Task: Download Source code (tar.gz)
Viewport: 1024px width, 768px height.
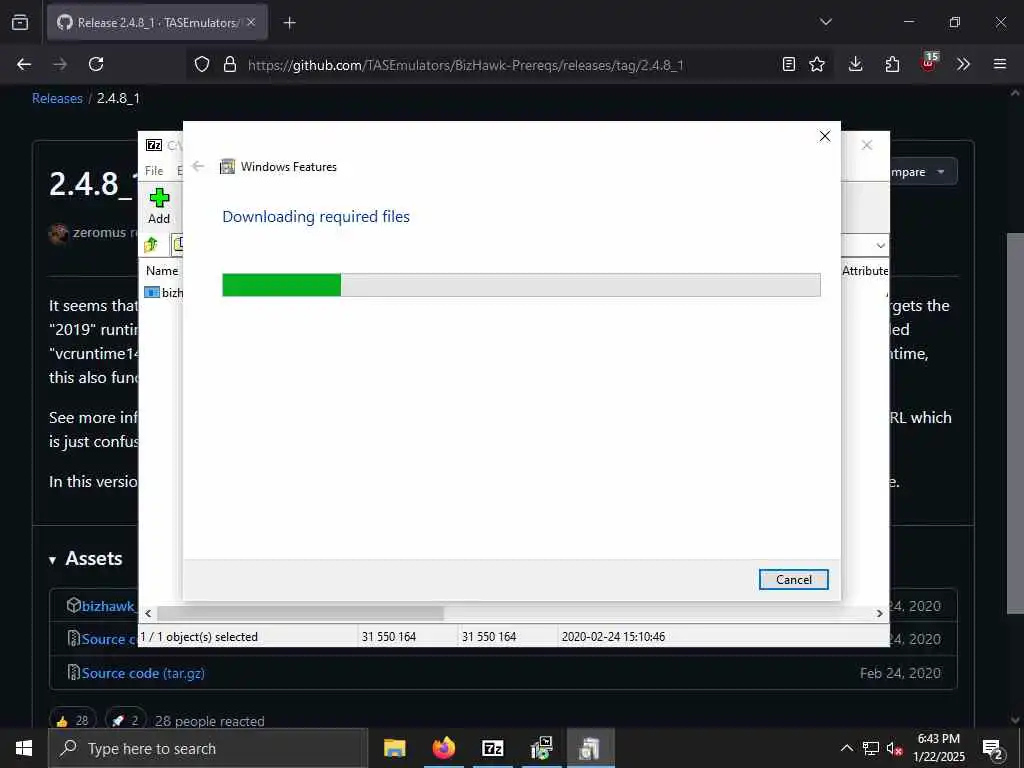Action: pos(143,673)
